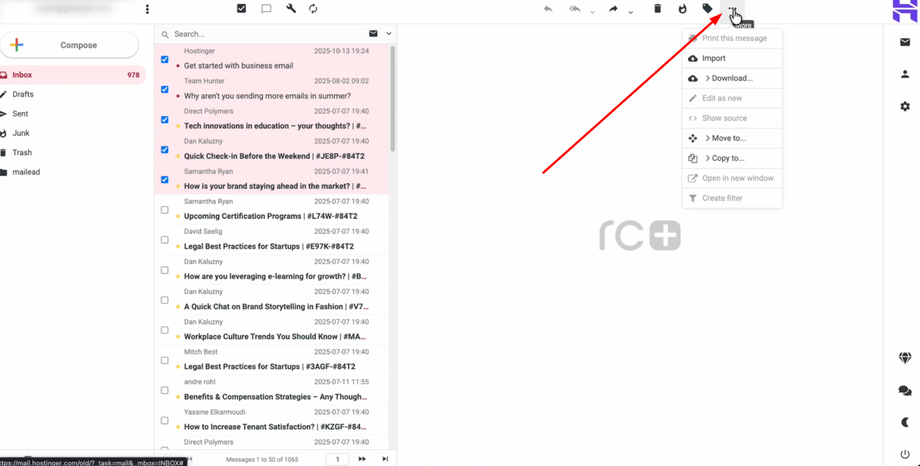
Task: Open the Trash folder
Action: [x=72, y=153]
